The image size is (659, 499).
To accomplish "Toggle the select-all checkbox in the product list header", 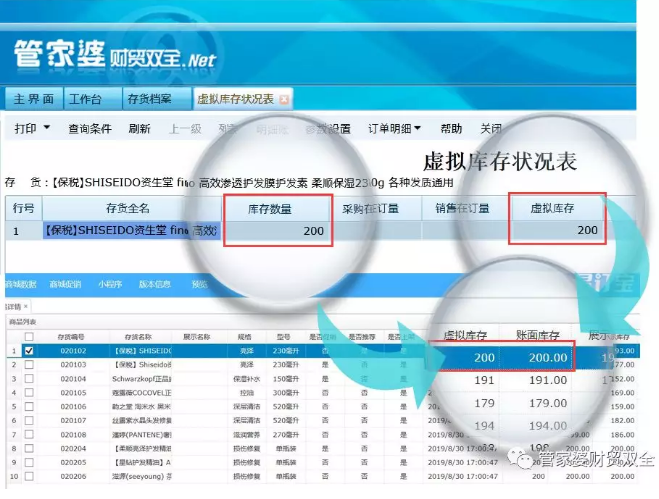I will click(x=29, y=337).
